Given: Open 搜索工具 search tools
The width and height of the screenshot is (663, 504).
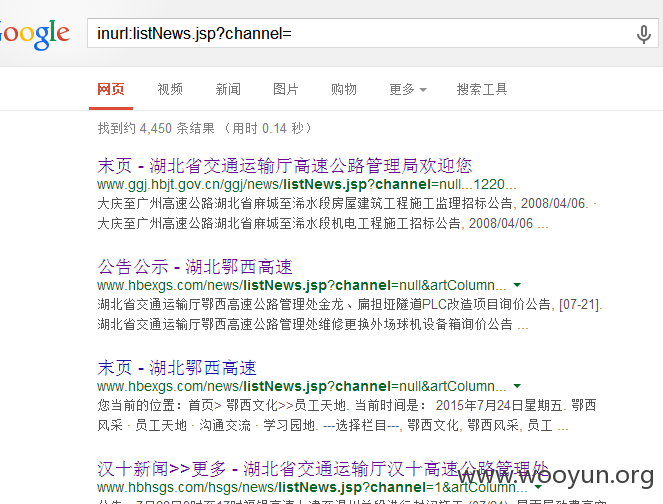Looking at the screenshot, I should (482, 89).
